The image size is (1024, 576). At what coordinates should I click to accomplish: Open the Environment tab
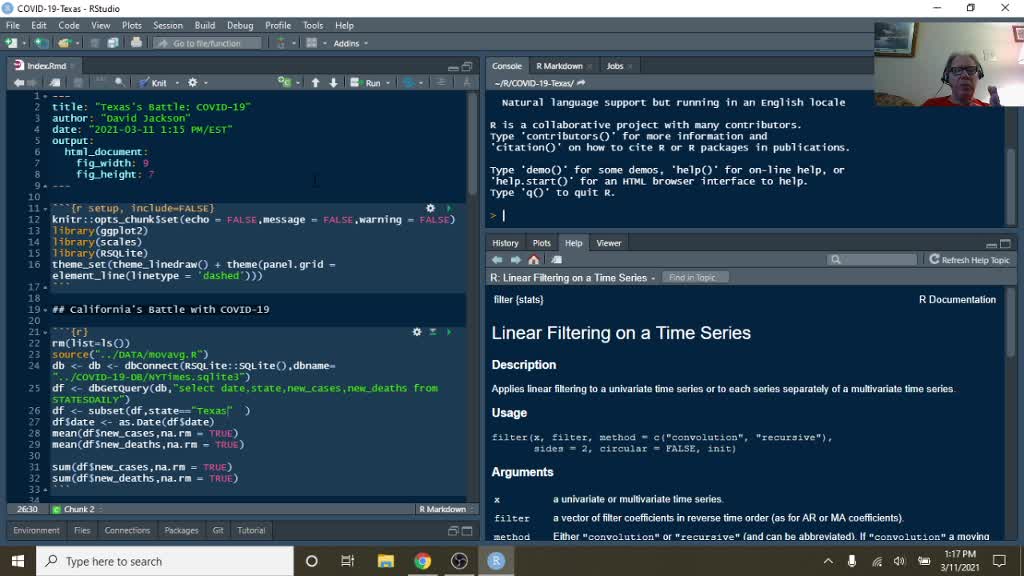(x=37, y=530)
